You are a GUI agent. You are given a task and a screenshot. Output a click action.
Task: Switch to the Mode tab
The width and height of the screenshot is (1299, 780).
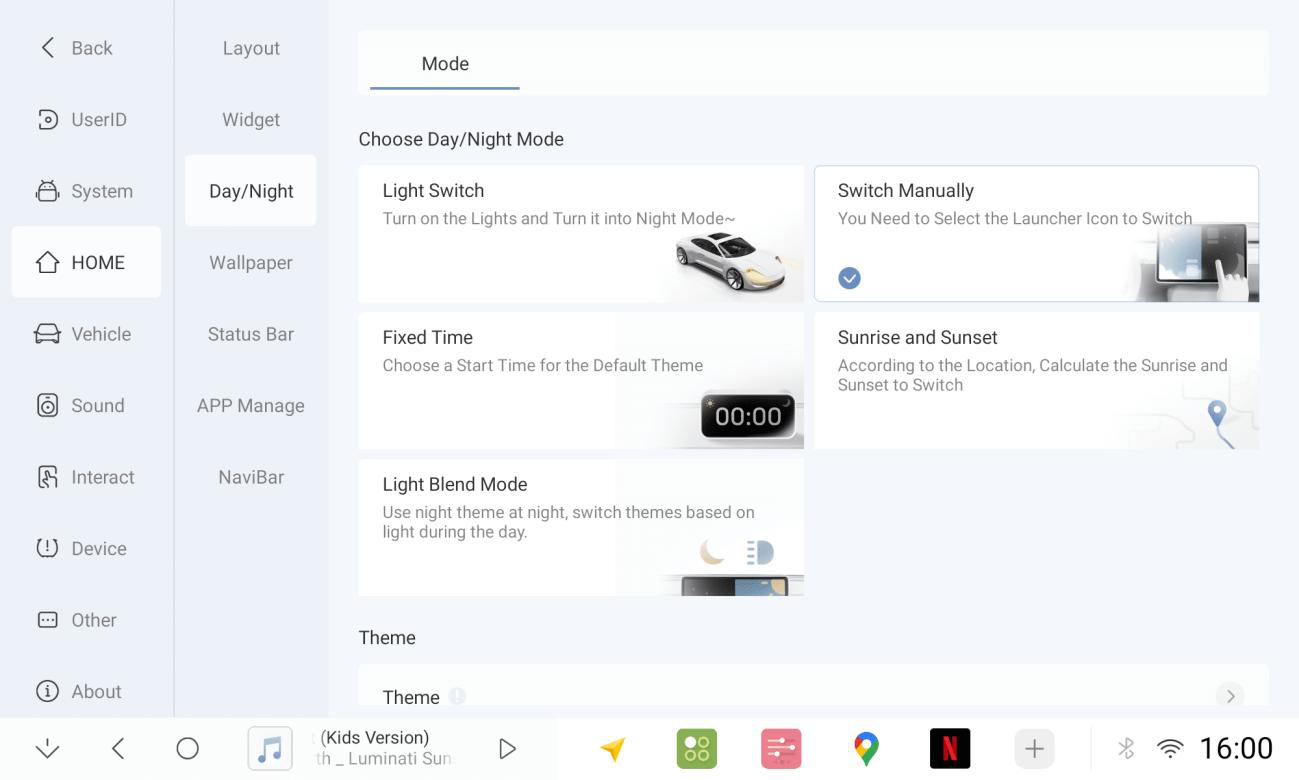pos(445,64)
